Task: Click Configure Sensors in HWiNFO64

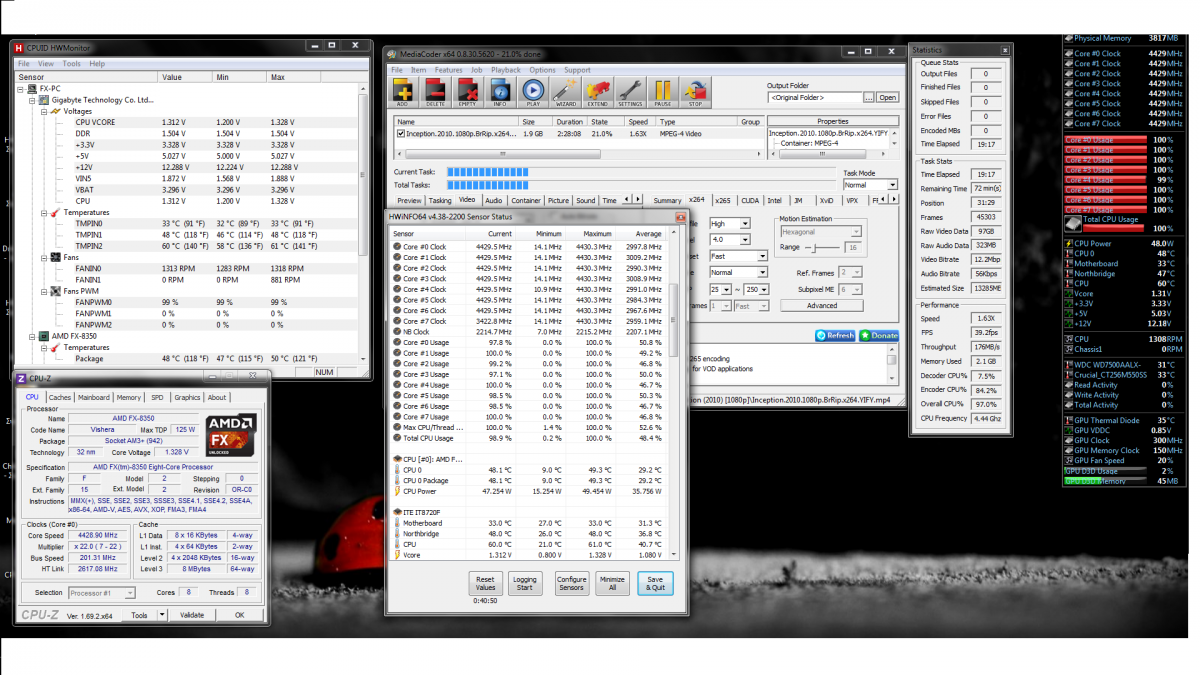Action: pyautogui.click(x=572, y=583)
